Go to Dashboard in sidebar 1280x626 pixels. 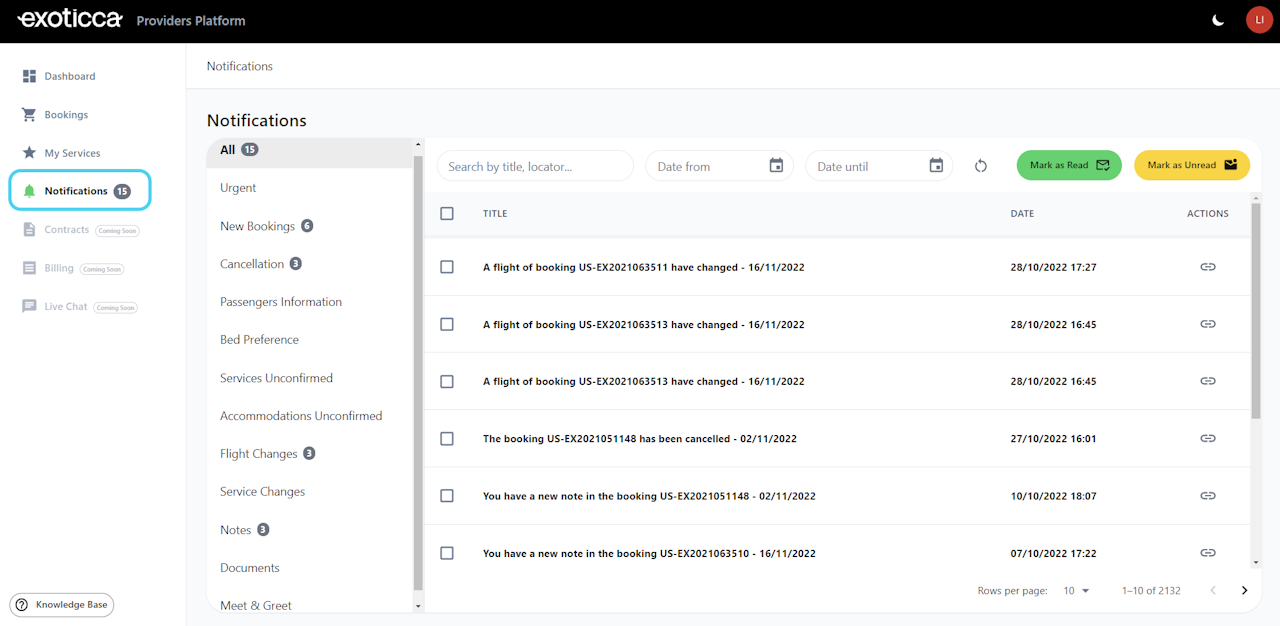point(70,76)
